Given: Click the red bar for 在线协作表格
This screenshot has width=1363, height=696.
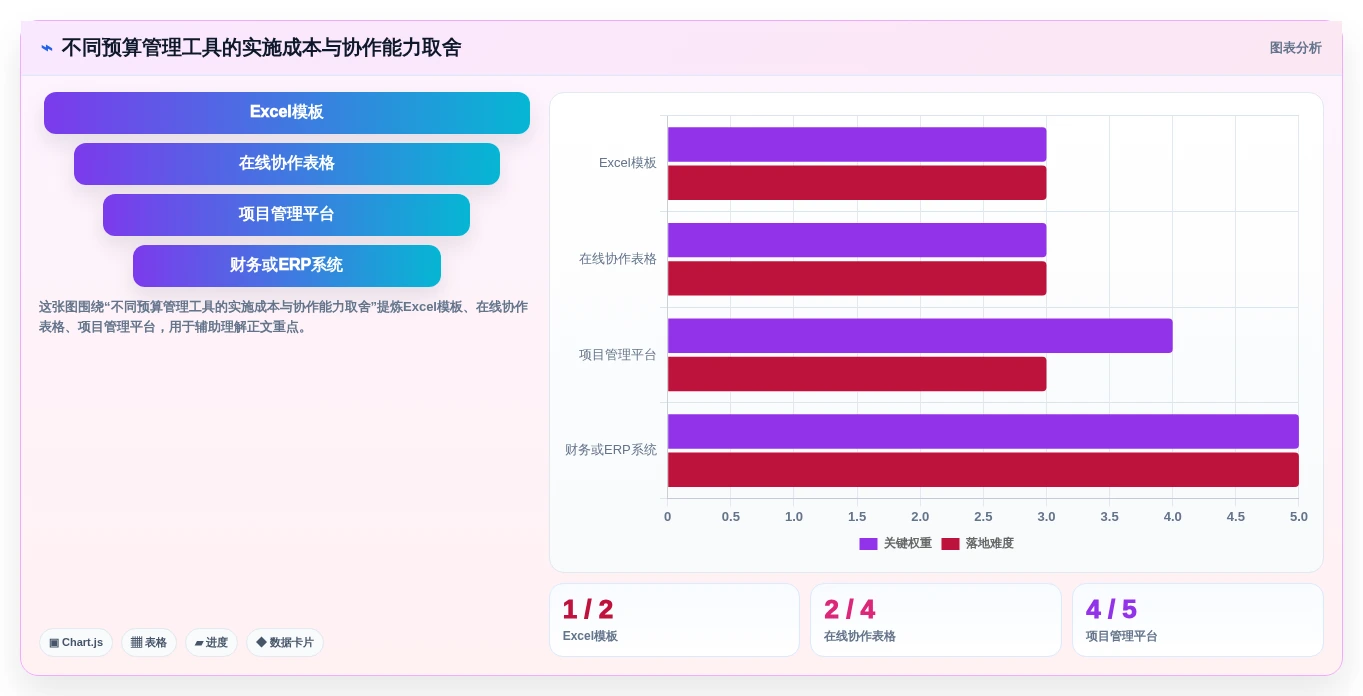Looking at the screenshot, I should (857, 278).
